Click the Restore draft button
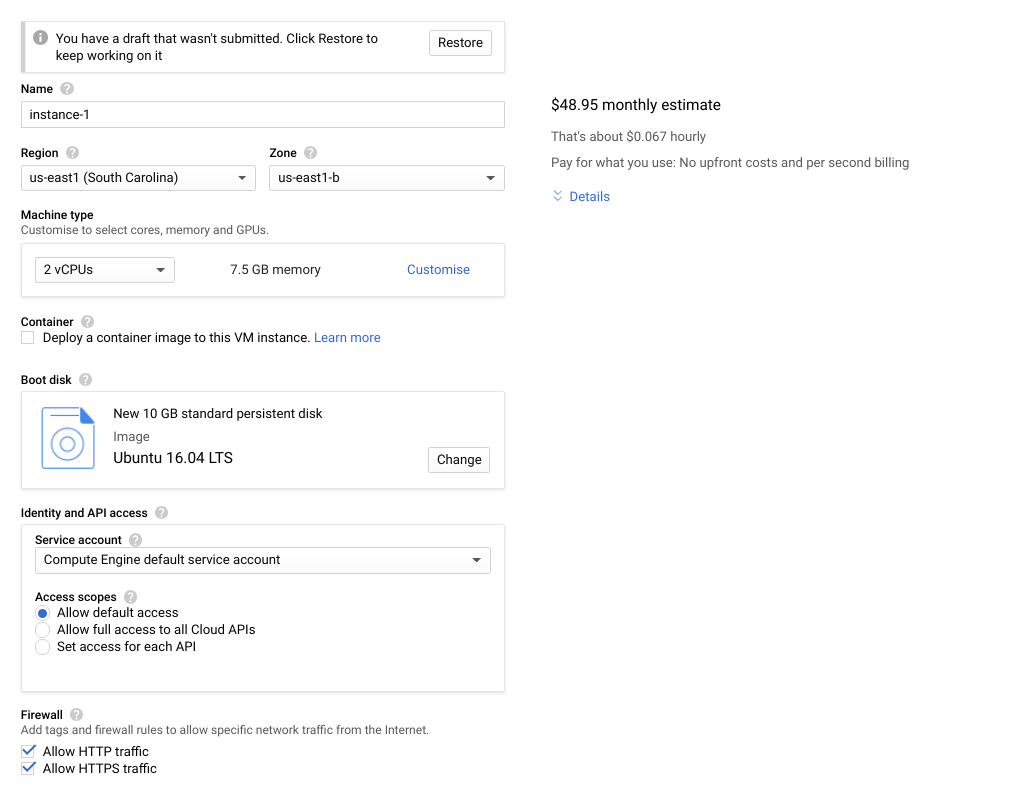The width and height of the screenshot is (1023, 785). 460,43
